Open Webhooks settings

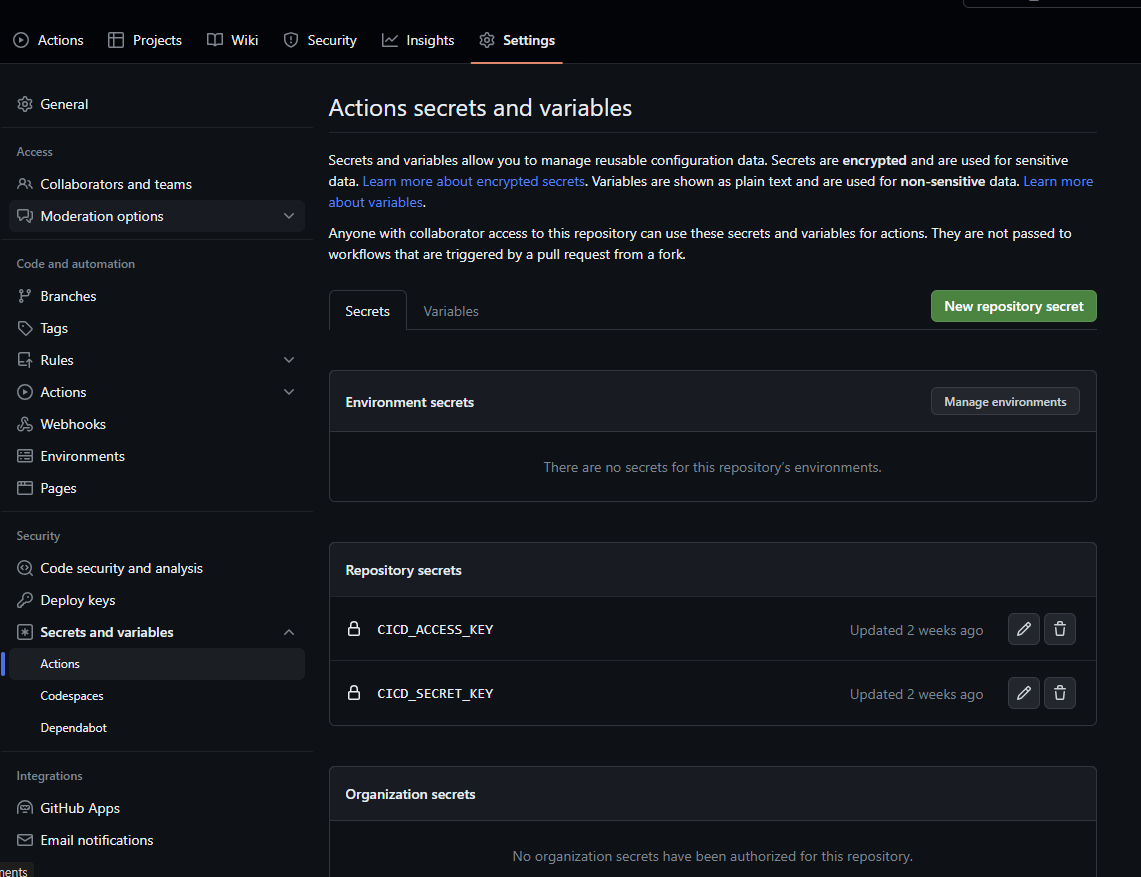coord(157,424)
